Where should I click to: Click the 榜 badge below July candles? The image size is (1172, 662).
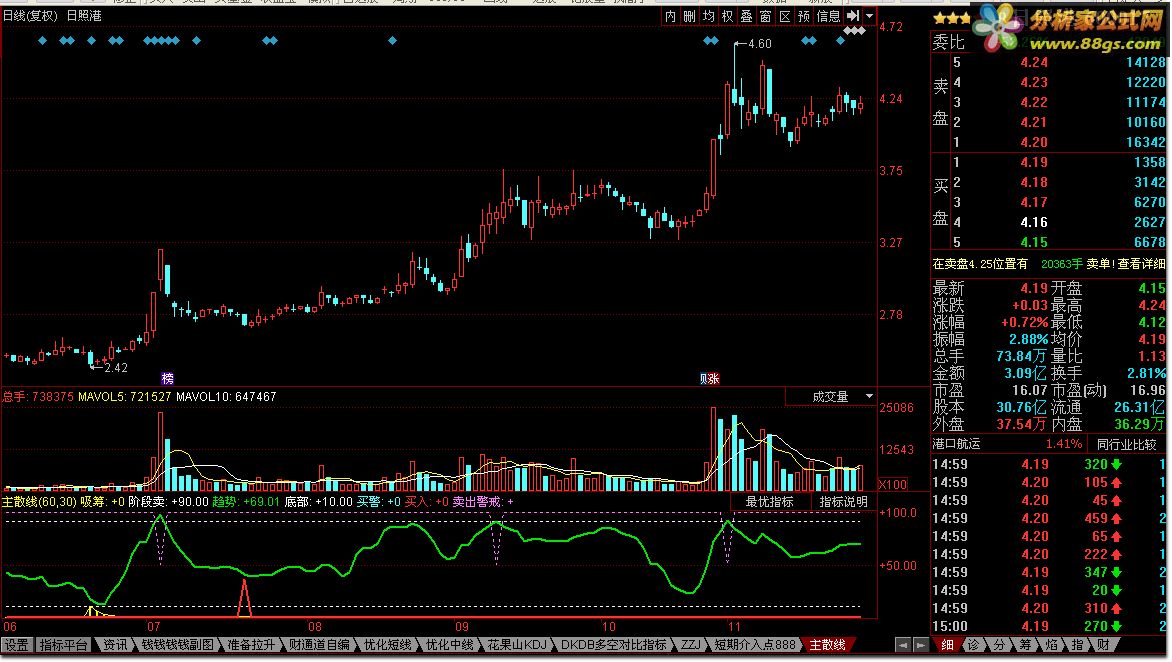tap(167, 378)
